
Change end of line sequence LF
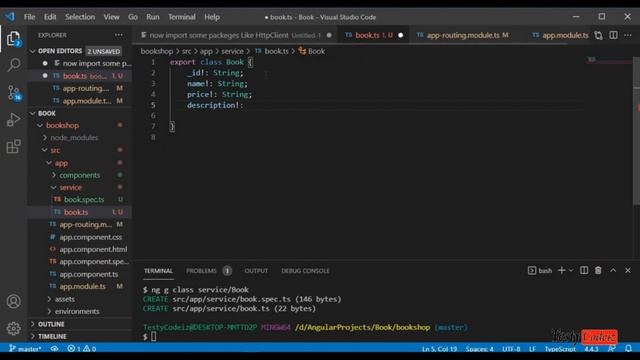click(532, 349)
